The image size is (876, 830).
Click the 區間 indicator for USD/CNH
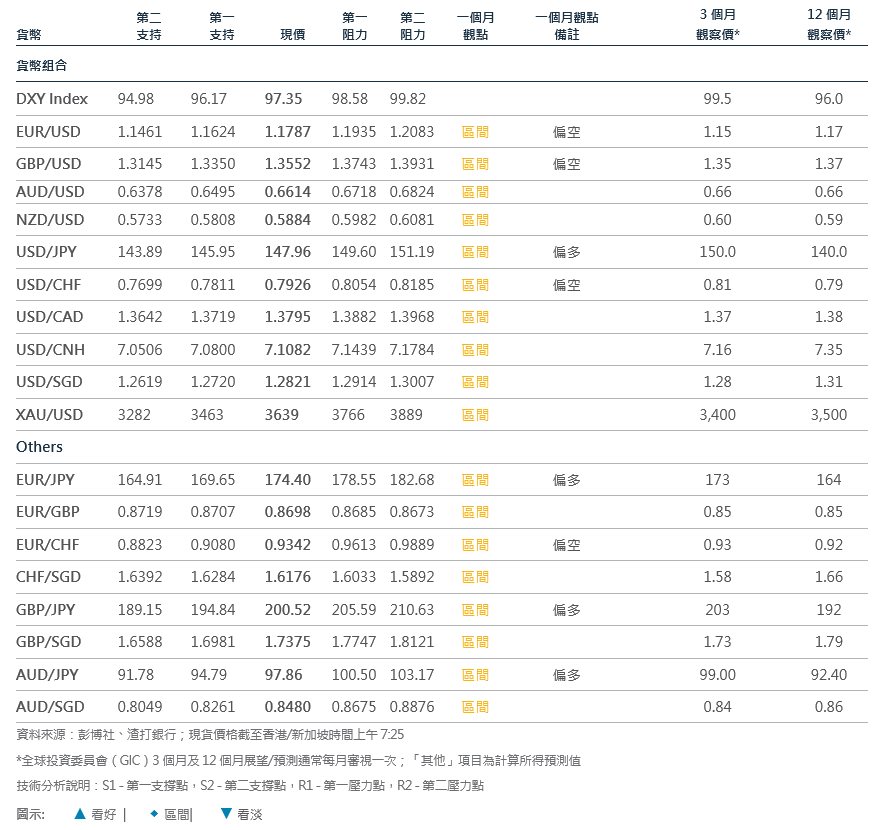click(475, 350)
